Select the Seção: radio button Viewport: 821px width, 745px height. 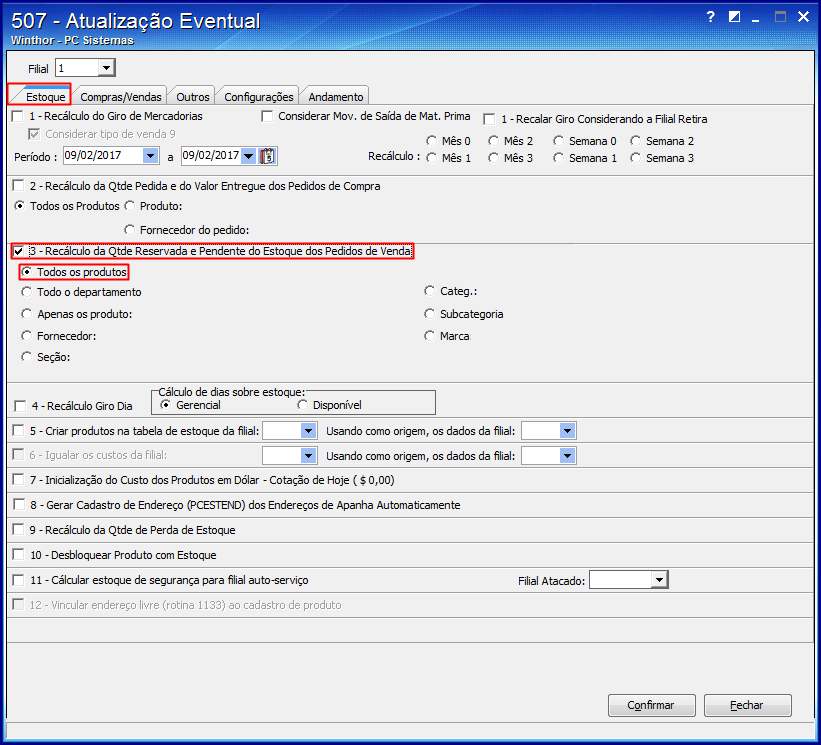(26, 357)
